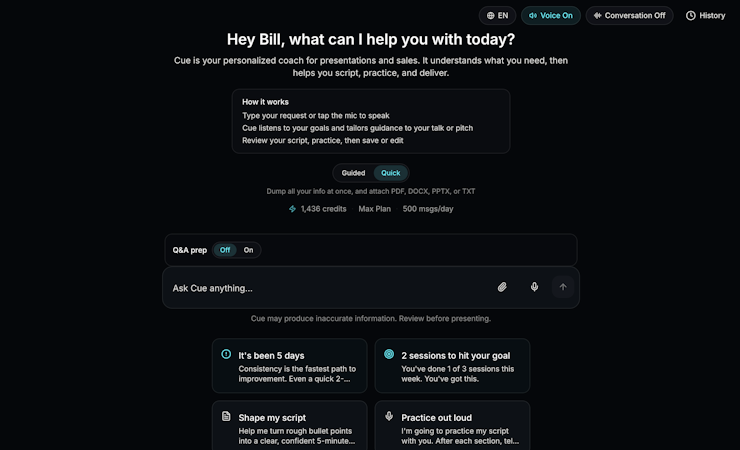The image size is (740, 450).
Task: Click the globe language icon
Action: (x=490, y=16)
